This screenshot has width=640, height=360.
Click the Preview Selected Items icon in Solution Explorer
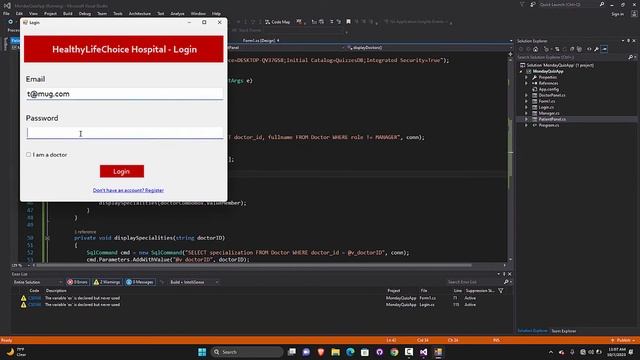tap(604, 49)
